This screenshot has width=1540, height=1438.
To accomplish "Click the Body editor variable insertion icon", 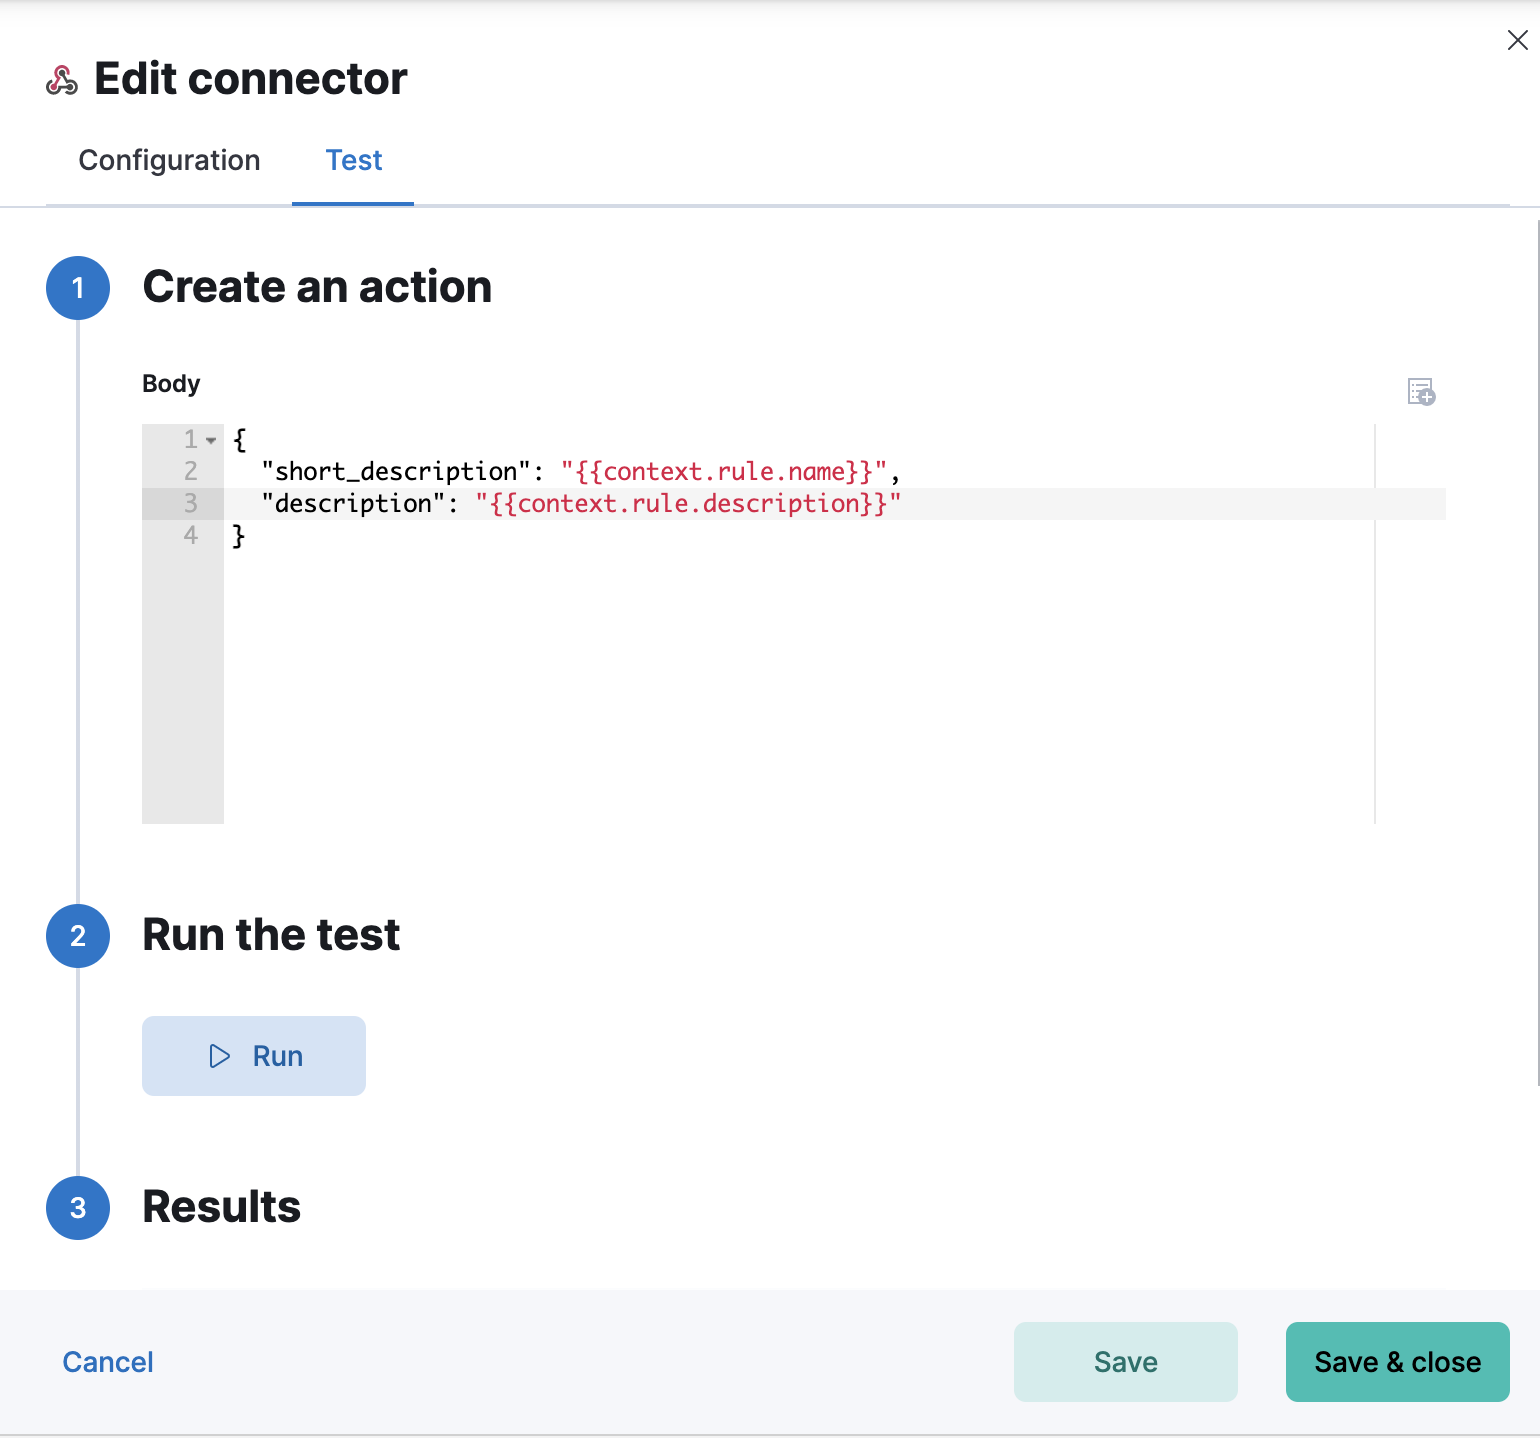I will [x=1420, y=391].
